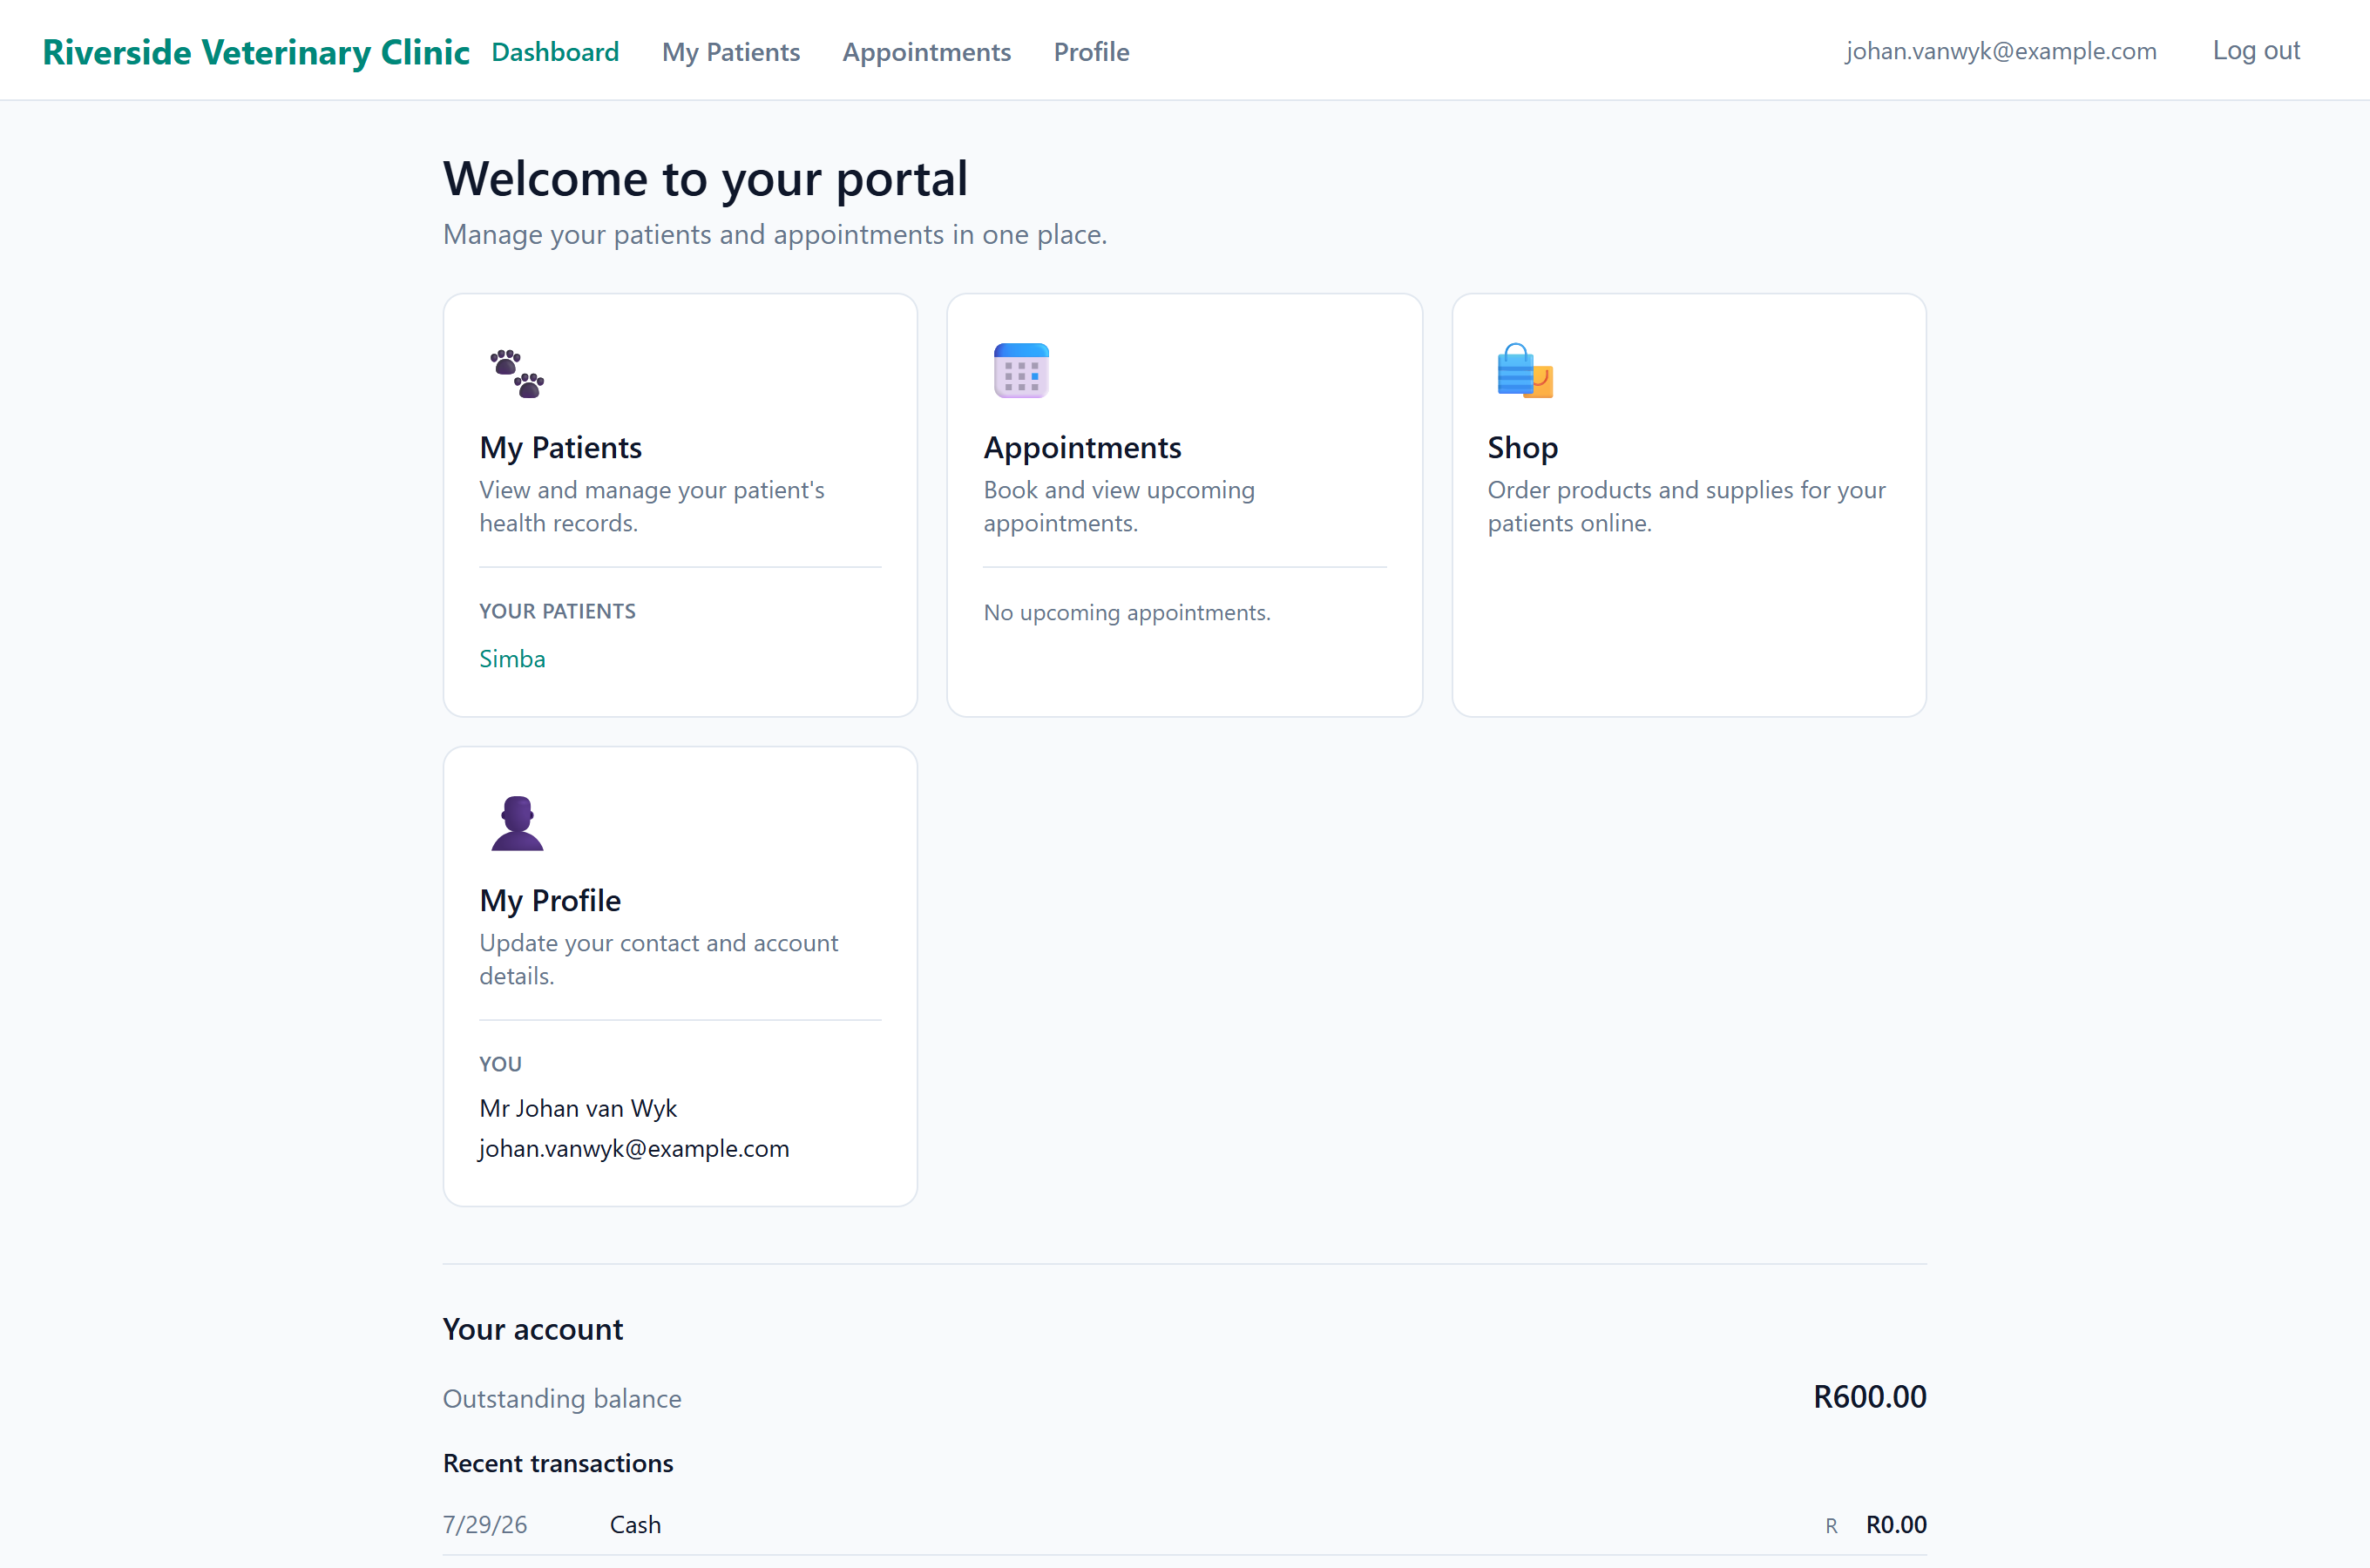The width and height of the screenshot is (2370, 1568).
Task: Click the calendar icon on Appointments card
Action: (x=1021, y=371)
